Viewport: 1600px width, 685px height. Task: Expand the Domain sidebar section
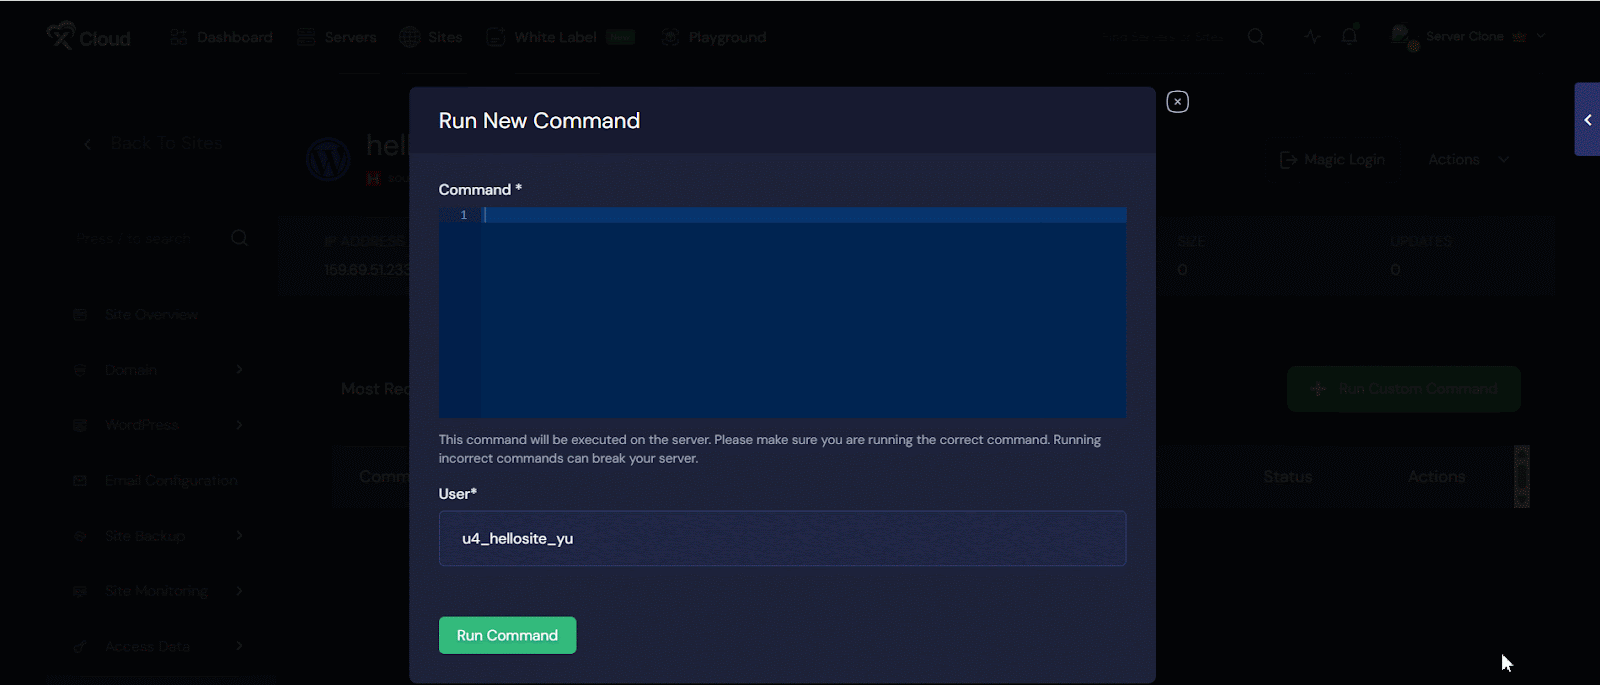click(x=160, y=370)
